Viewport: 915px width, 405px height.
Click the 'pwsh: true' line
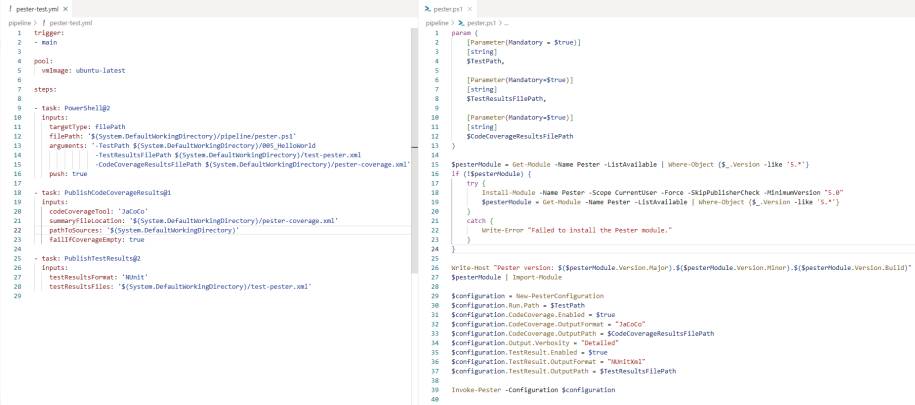pos(68,174)
